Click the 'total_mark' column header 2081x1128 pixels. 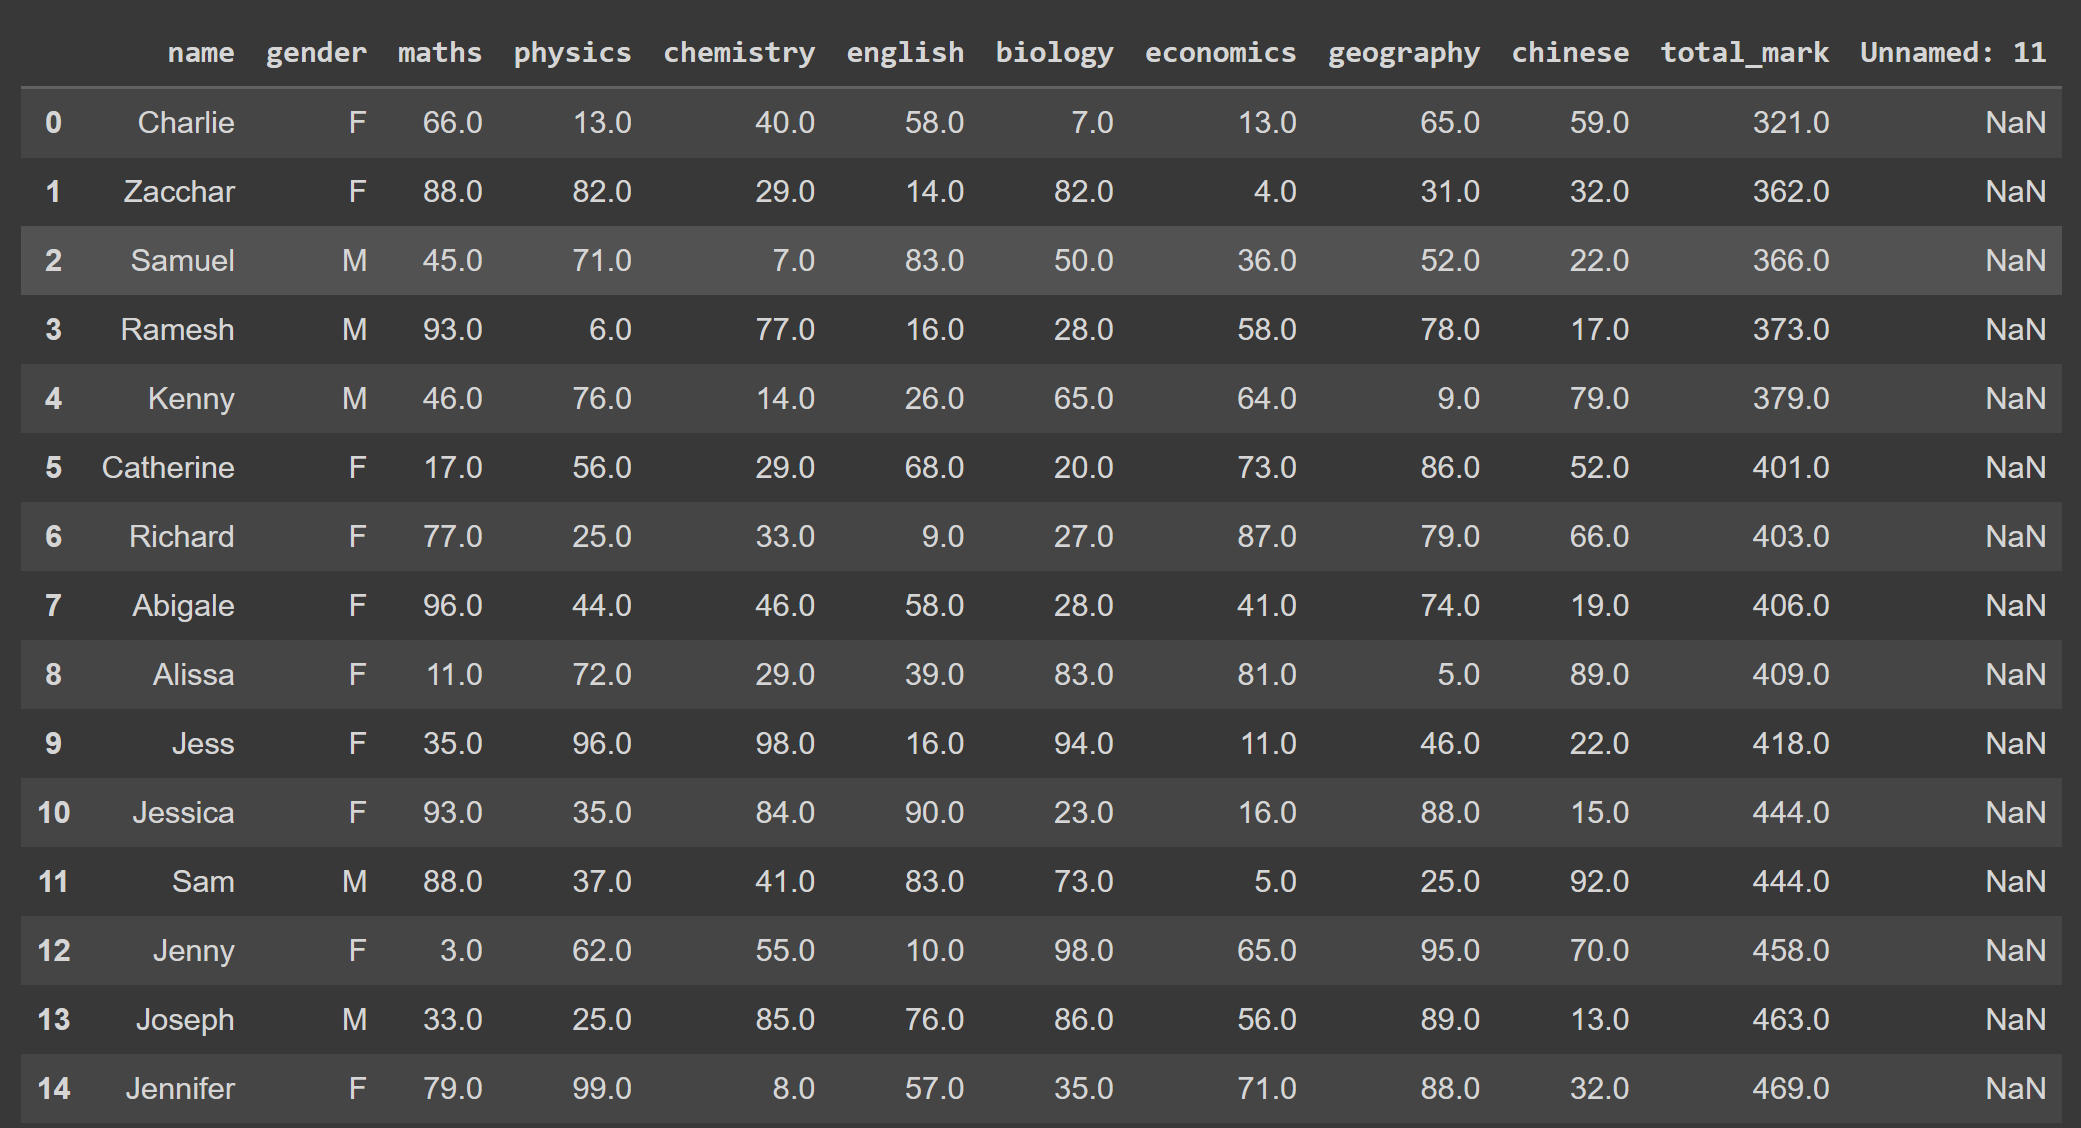pos(1744,53)
